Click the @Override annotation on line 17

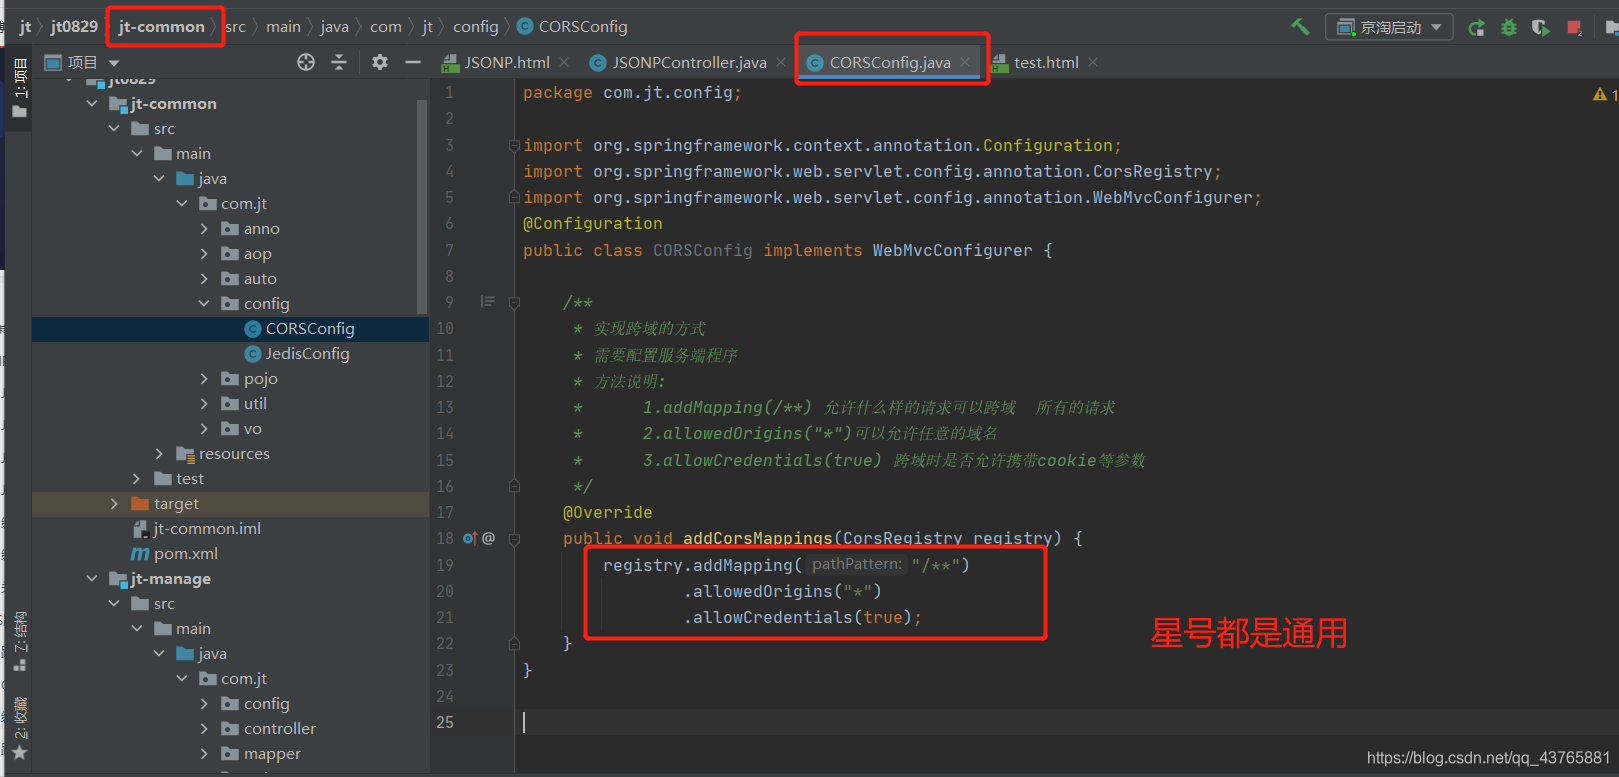pos(607,512)
